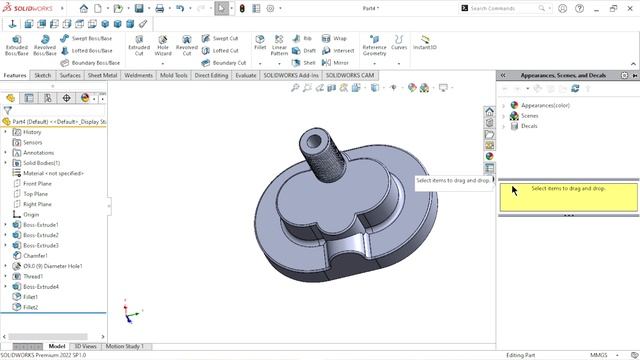Expand the History tree node
The height and width of the screenshot is (360, 640).
[x=6, y=132]
